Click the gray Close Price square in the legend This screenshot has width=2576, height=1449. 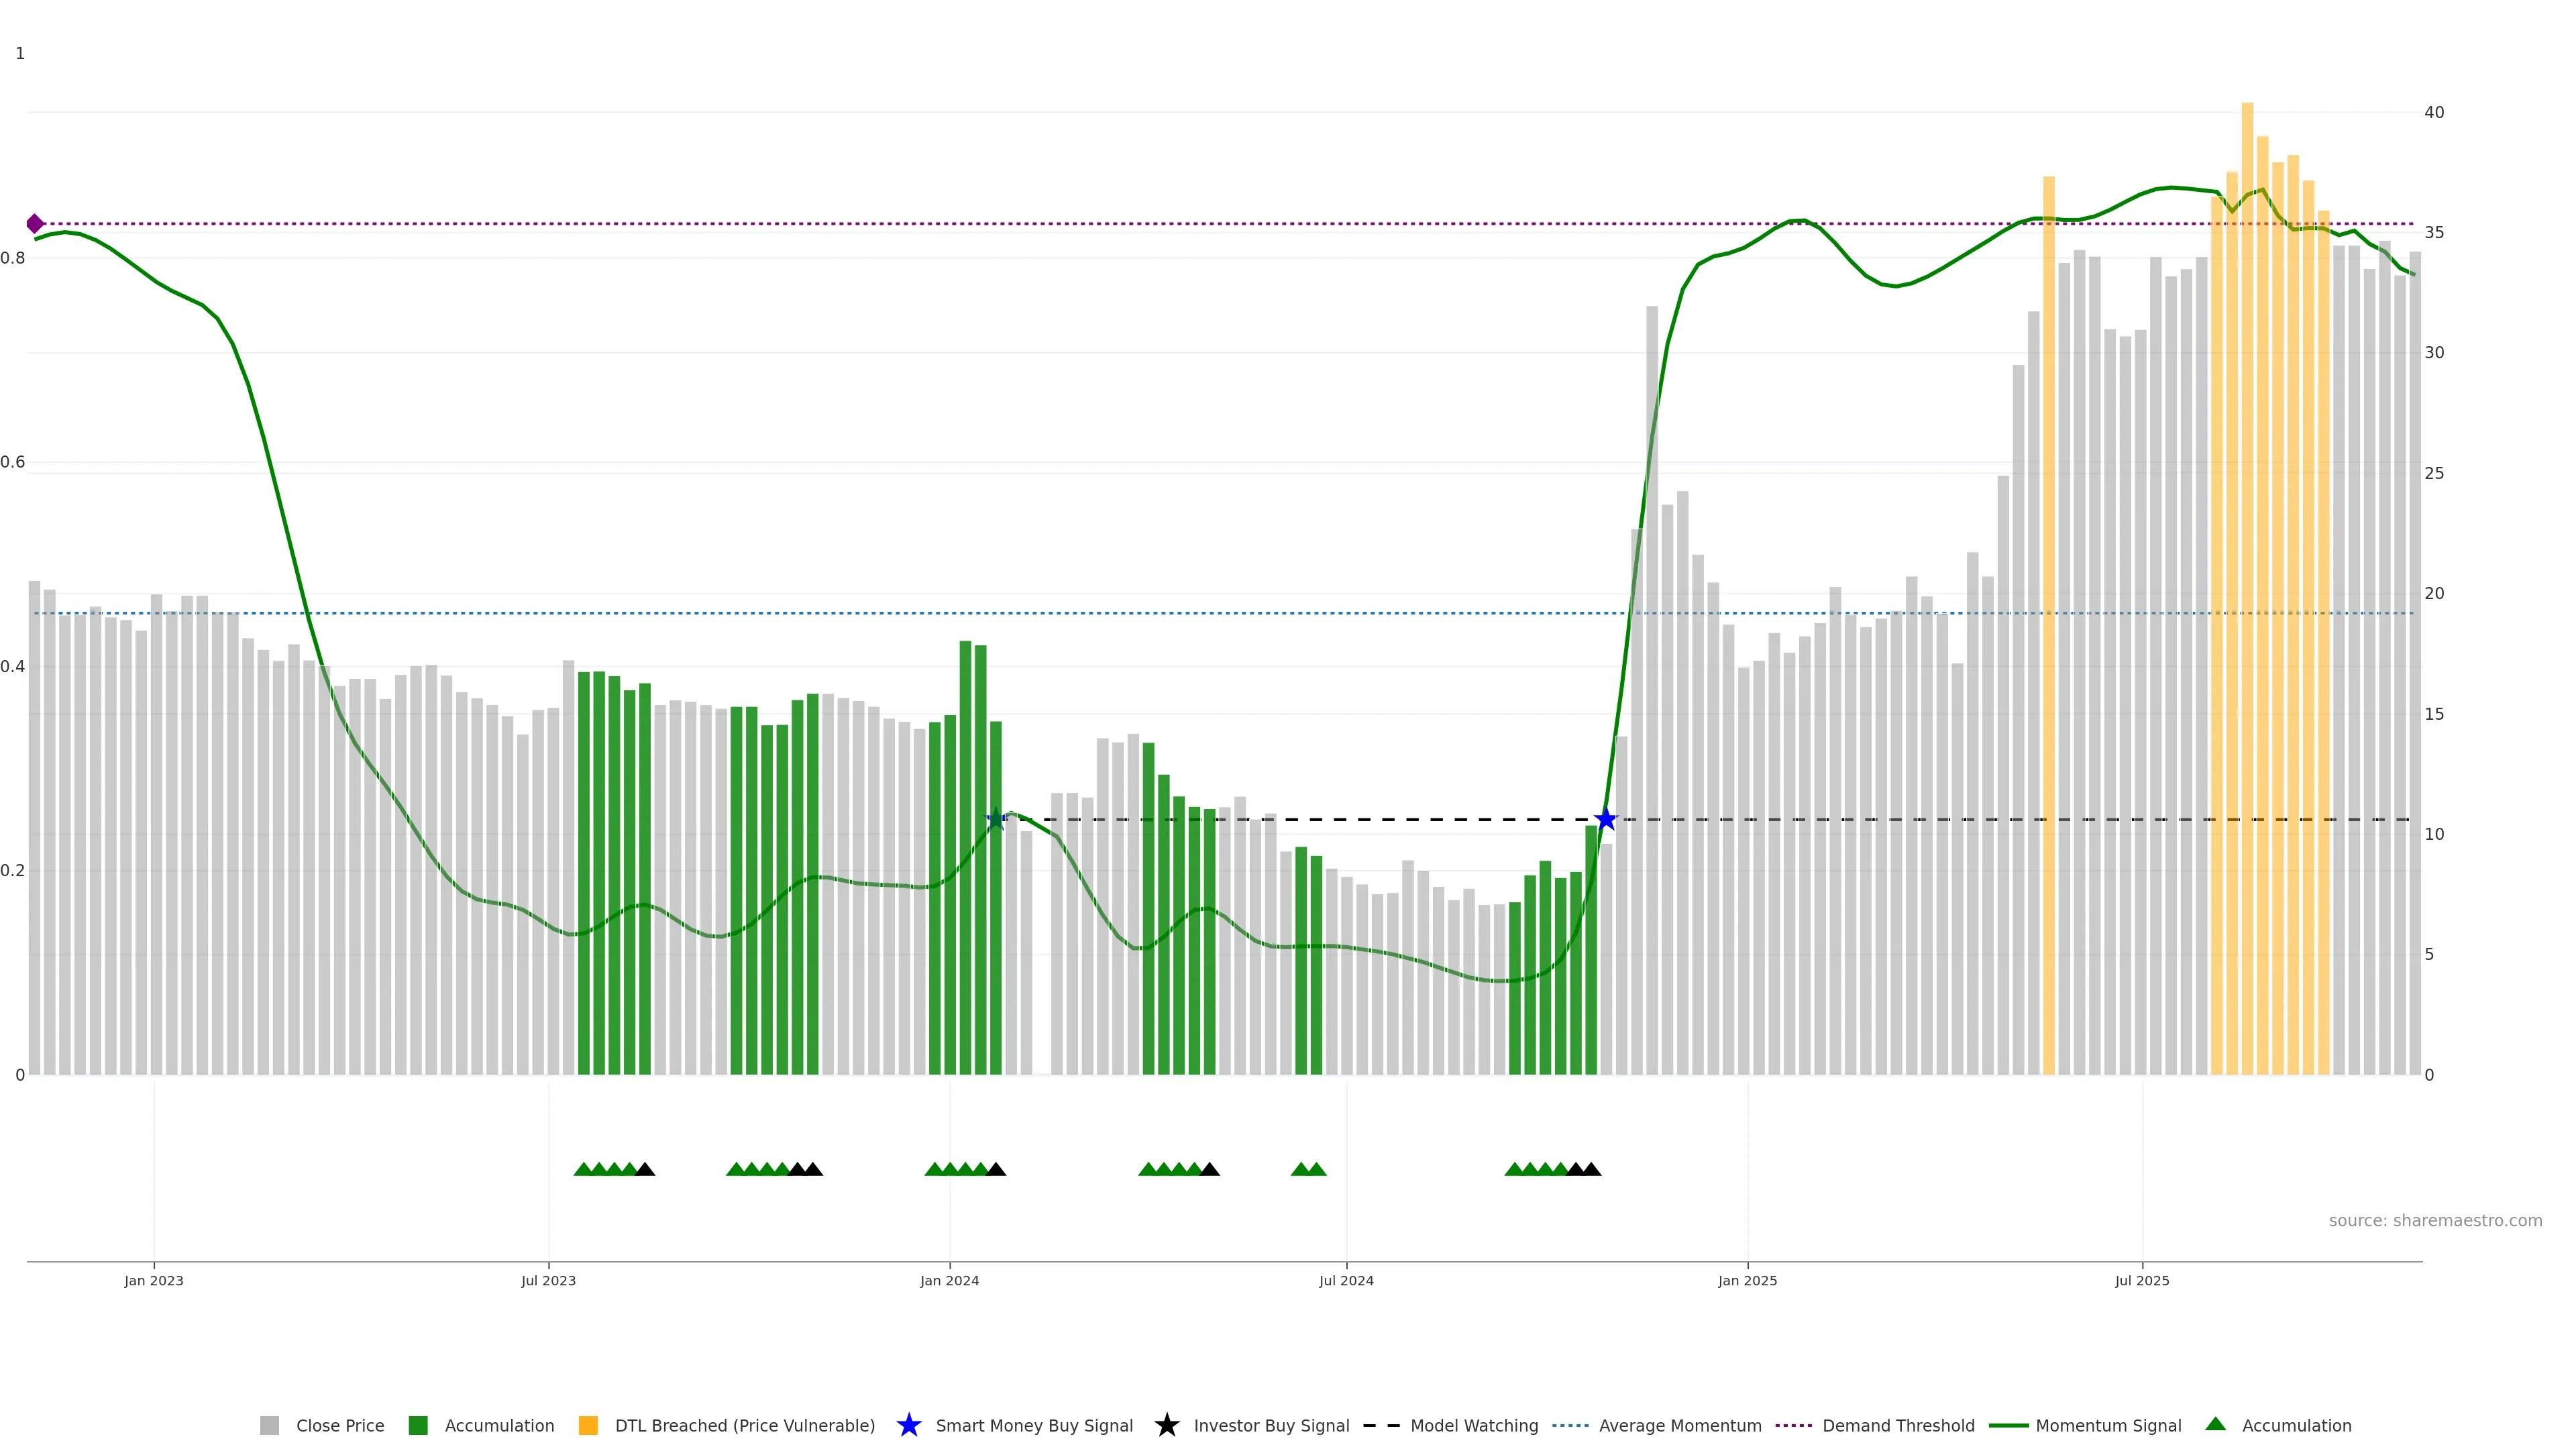click(x=269, y=1425)
